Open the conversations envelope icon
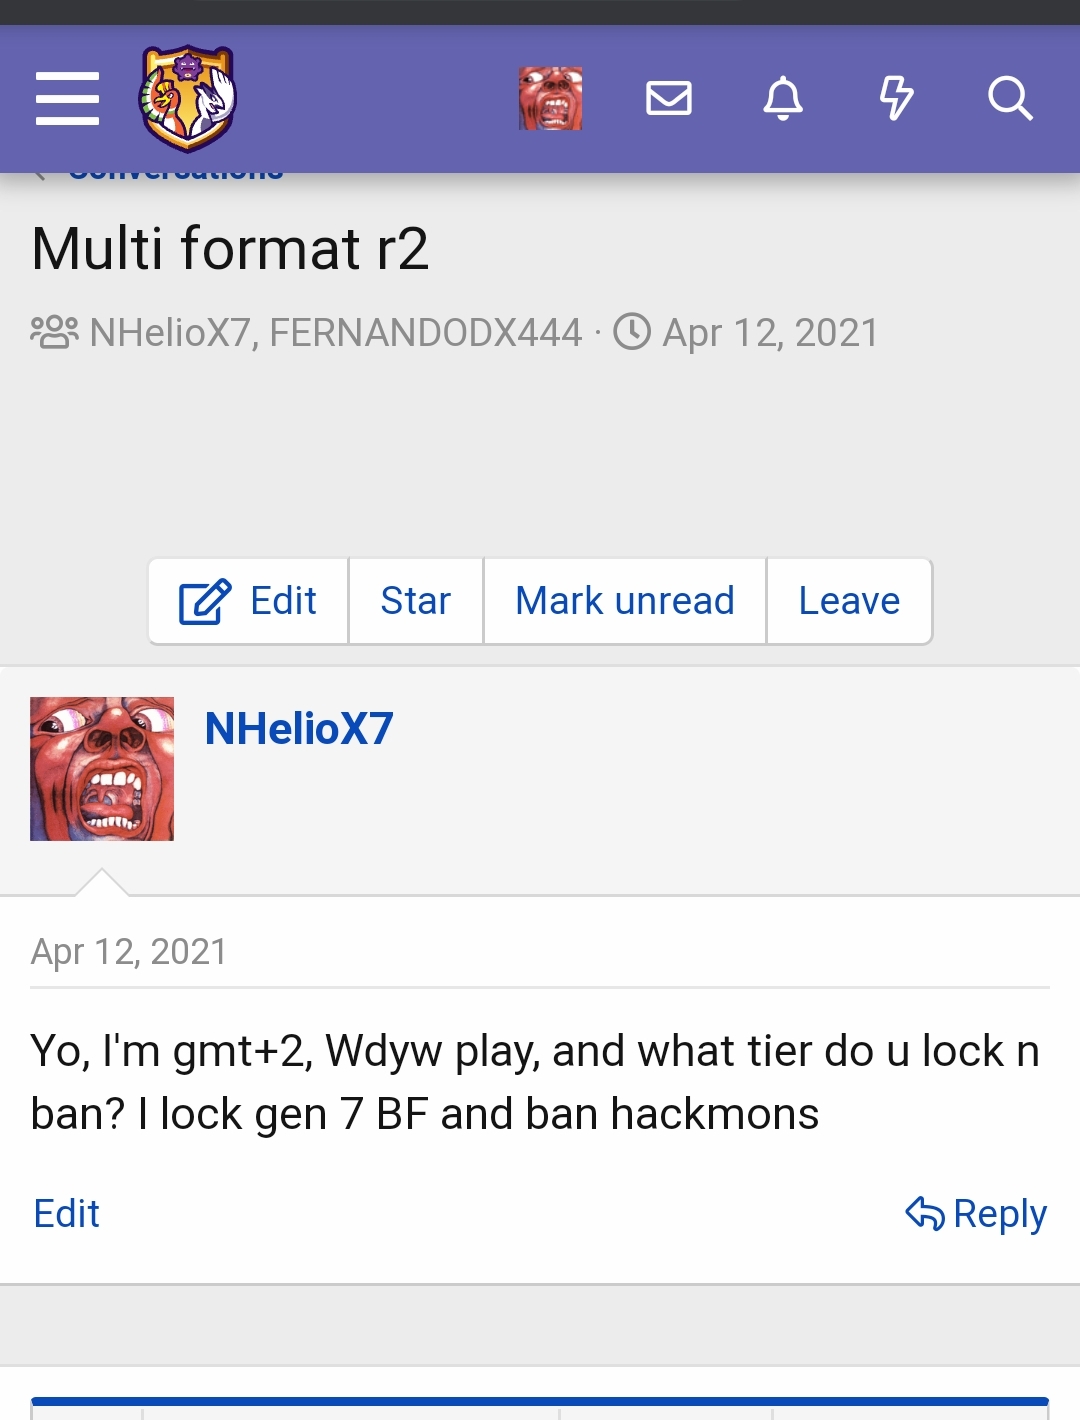Screen dimensions: 1080x1420 pos(669,98)
